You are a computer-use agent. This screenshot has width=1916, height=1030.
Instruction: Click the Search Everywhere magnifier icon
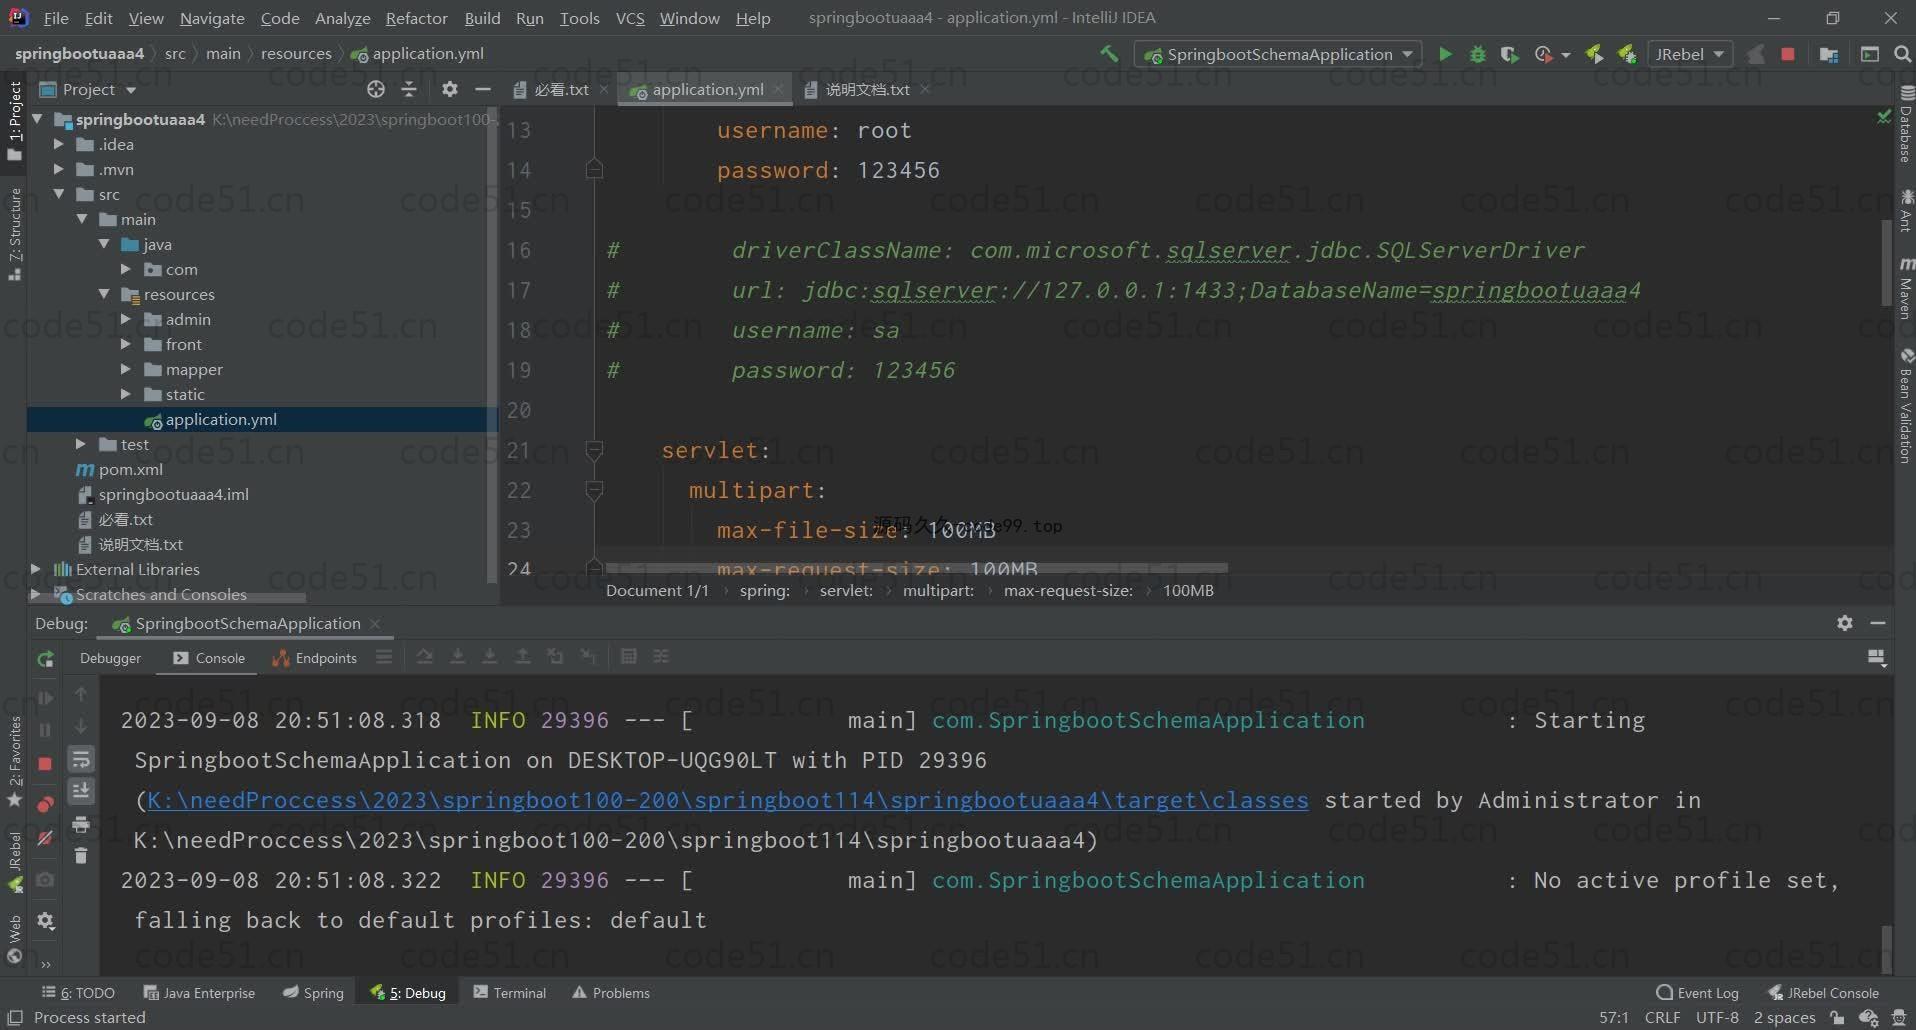point(1902,54)
